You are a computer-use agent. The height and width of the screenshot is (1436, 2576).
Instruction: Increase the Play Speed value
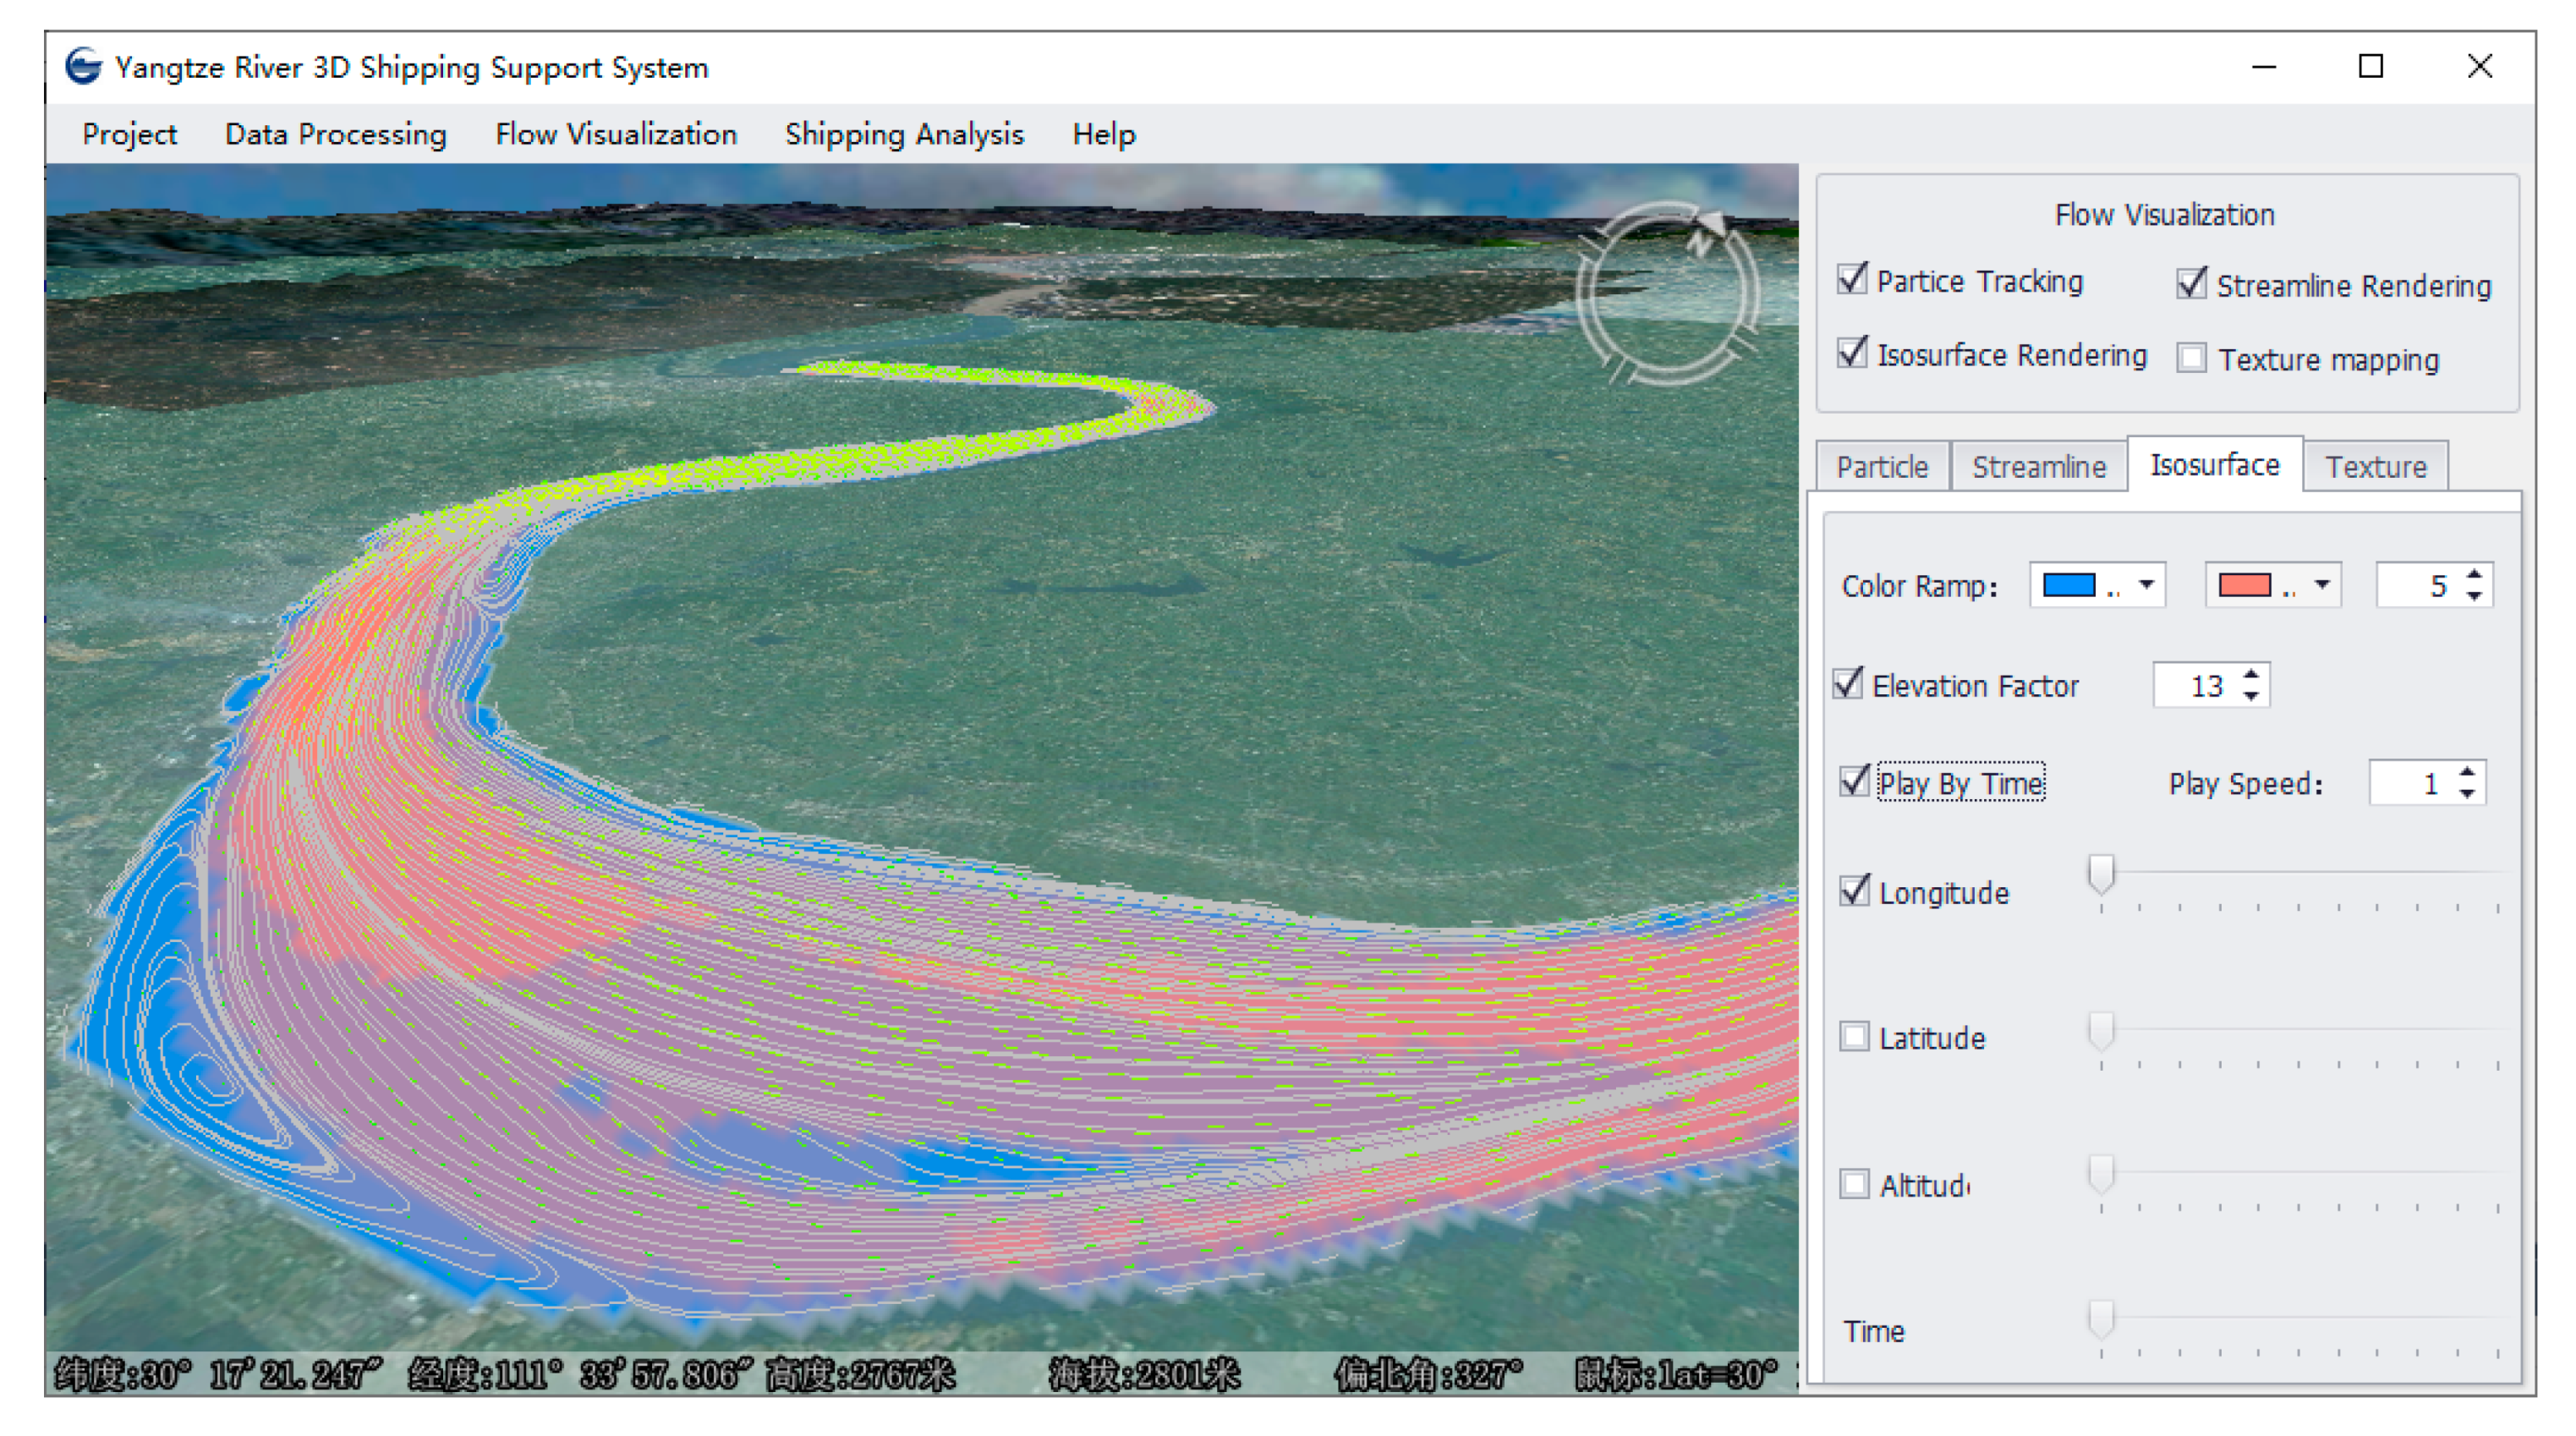pos(2467,773)
